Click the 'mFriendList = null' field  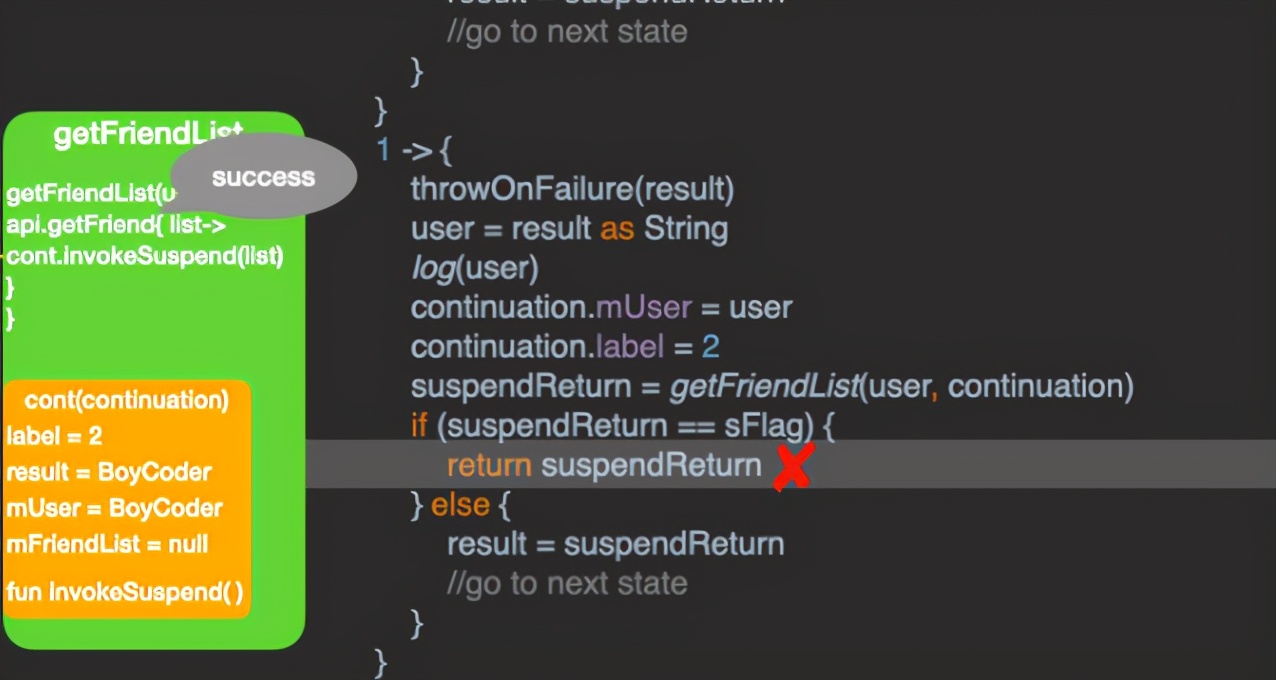coord(107,544)
